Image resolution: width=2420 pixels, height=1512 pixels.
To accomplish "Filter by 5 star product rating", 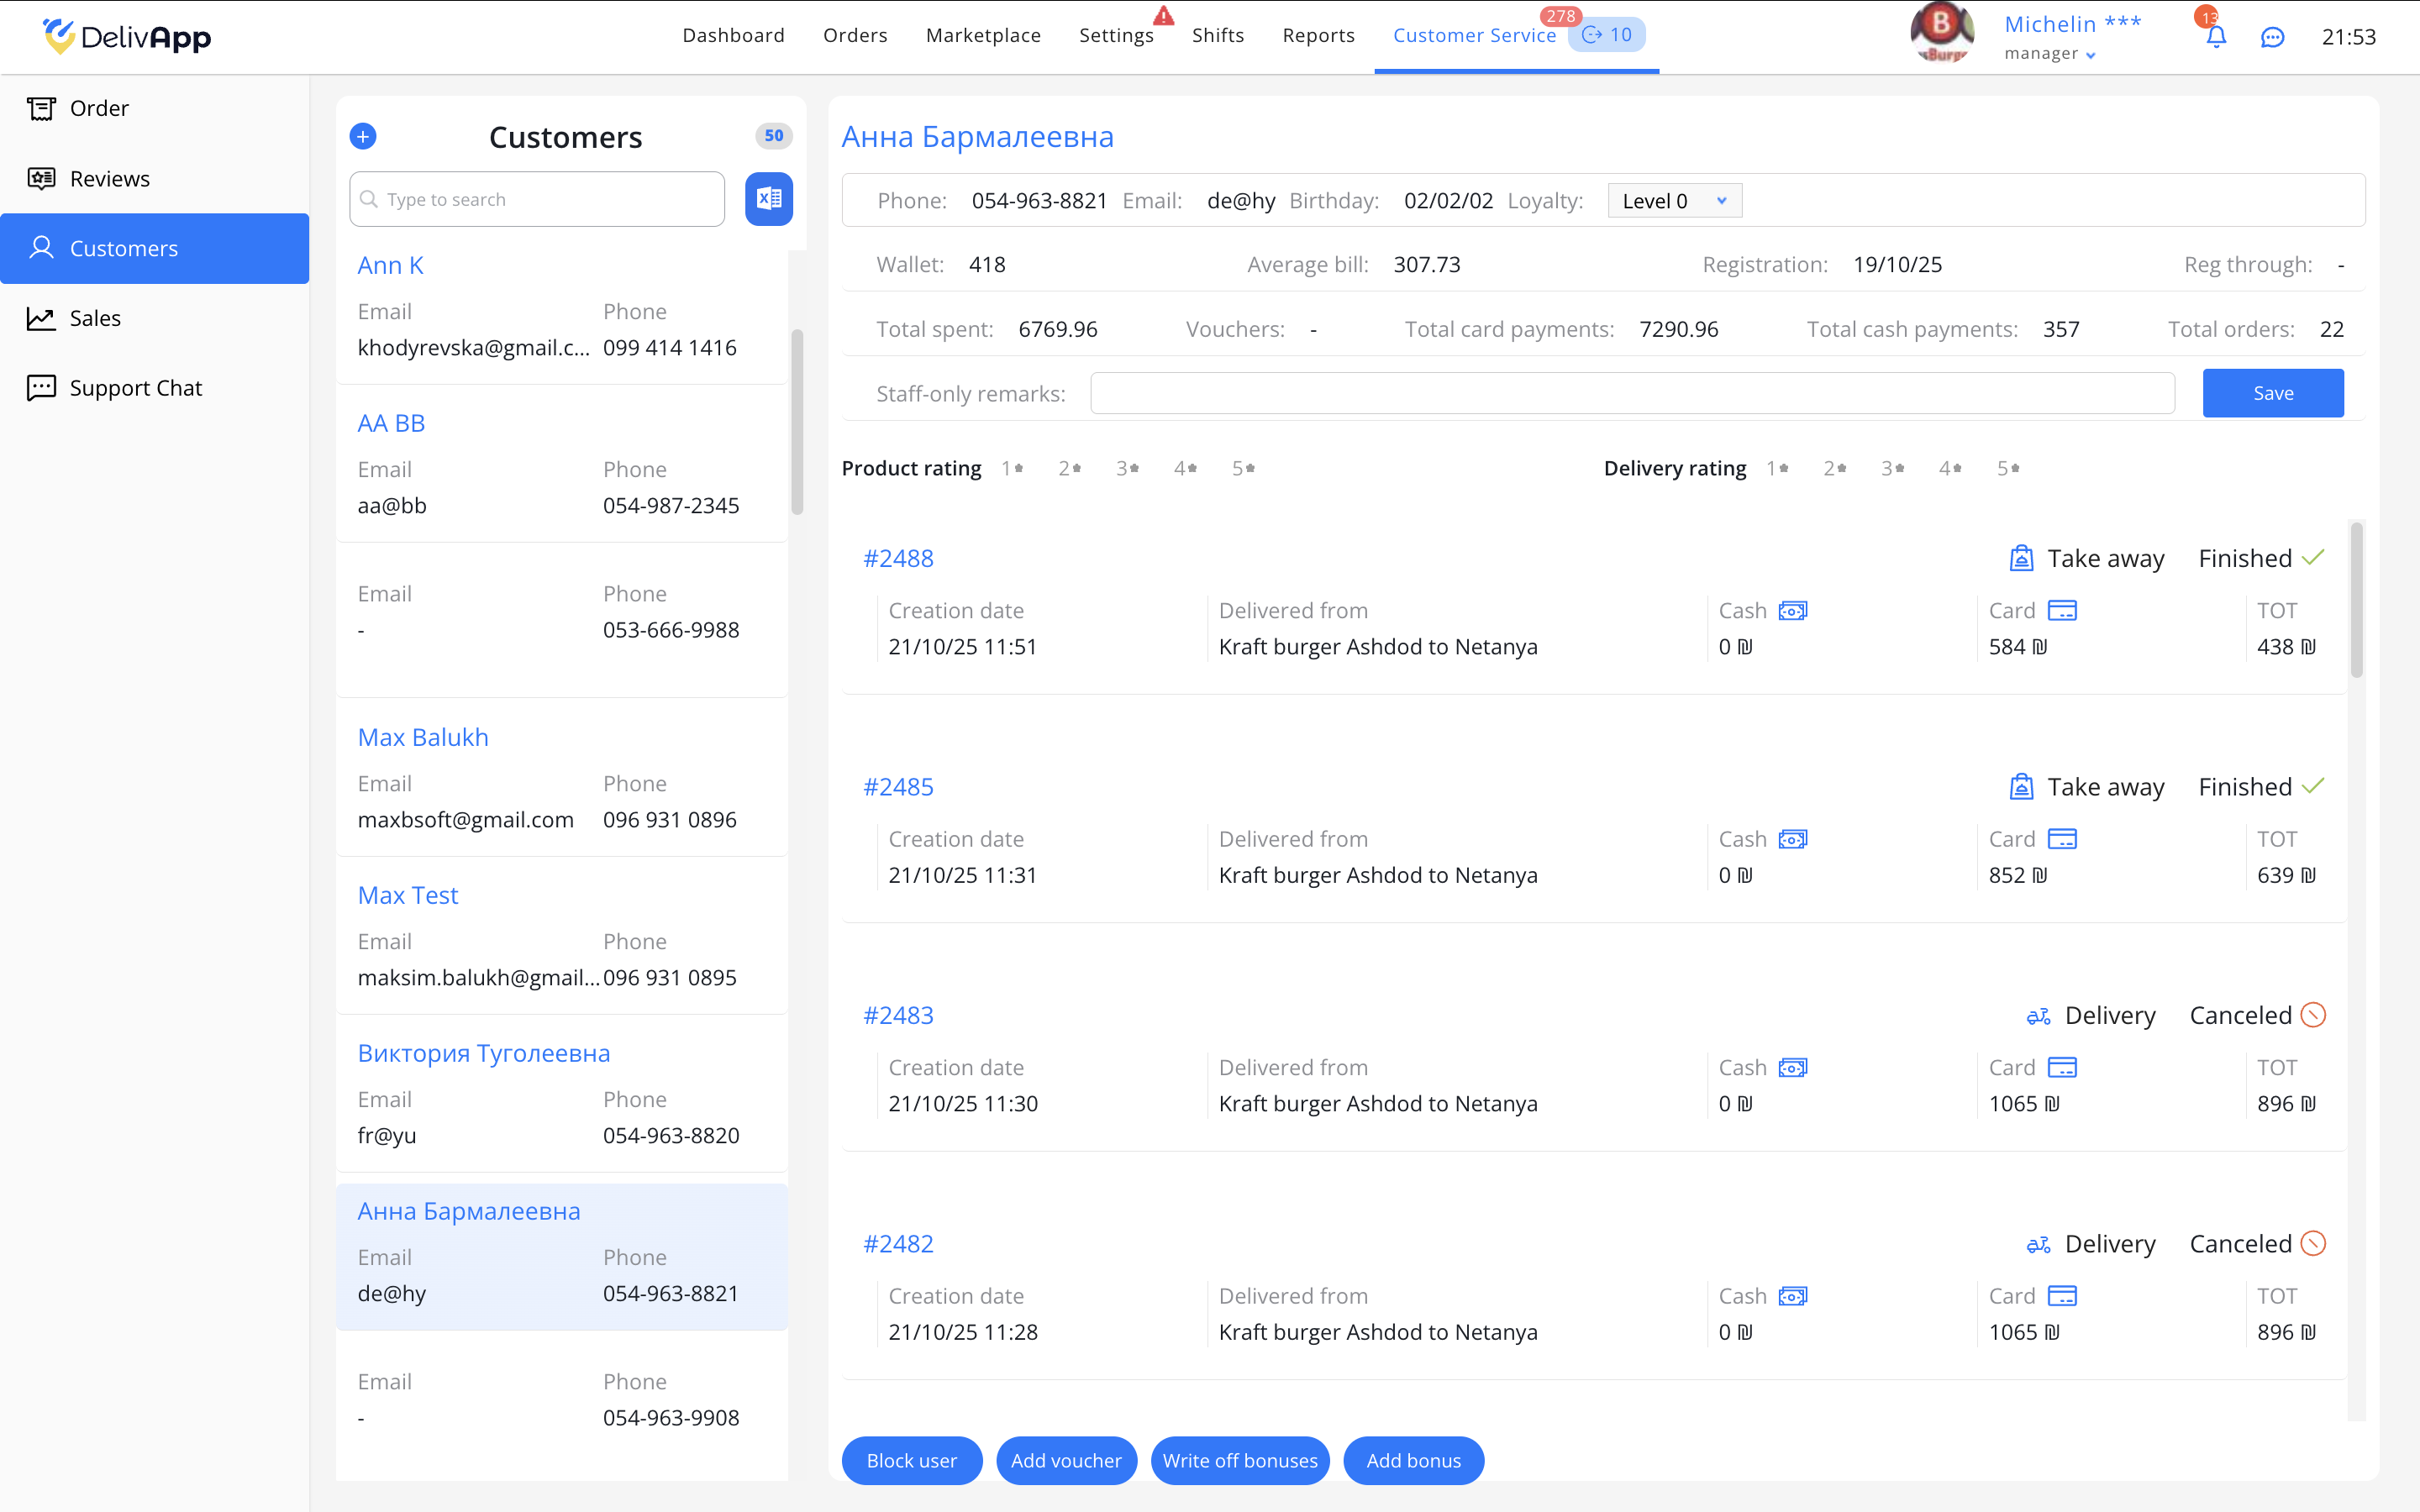I will click(1243, 468).
